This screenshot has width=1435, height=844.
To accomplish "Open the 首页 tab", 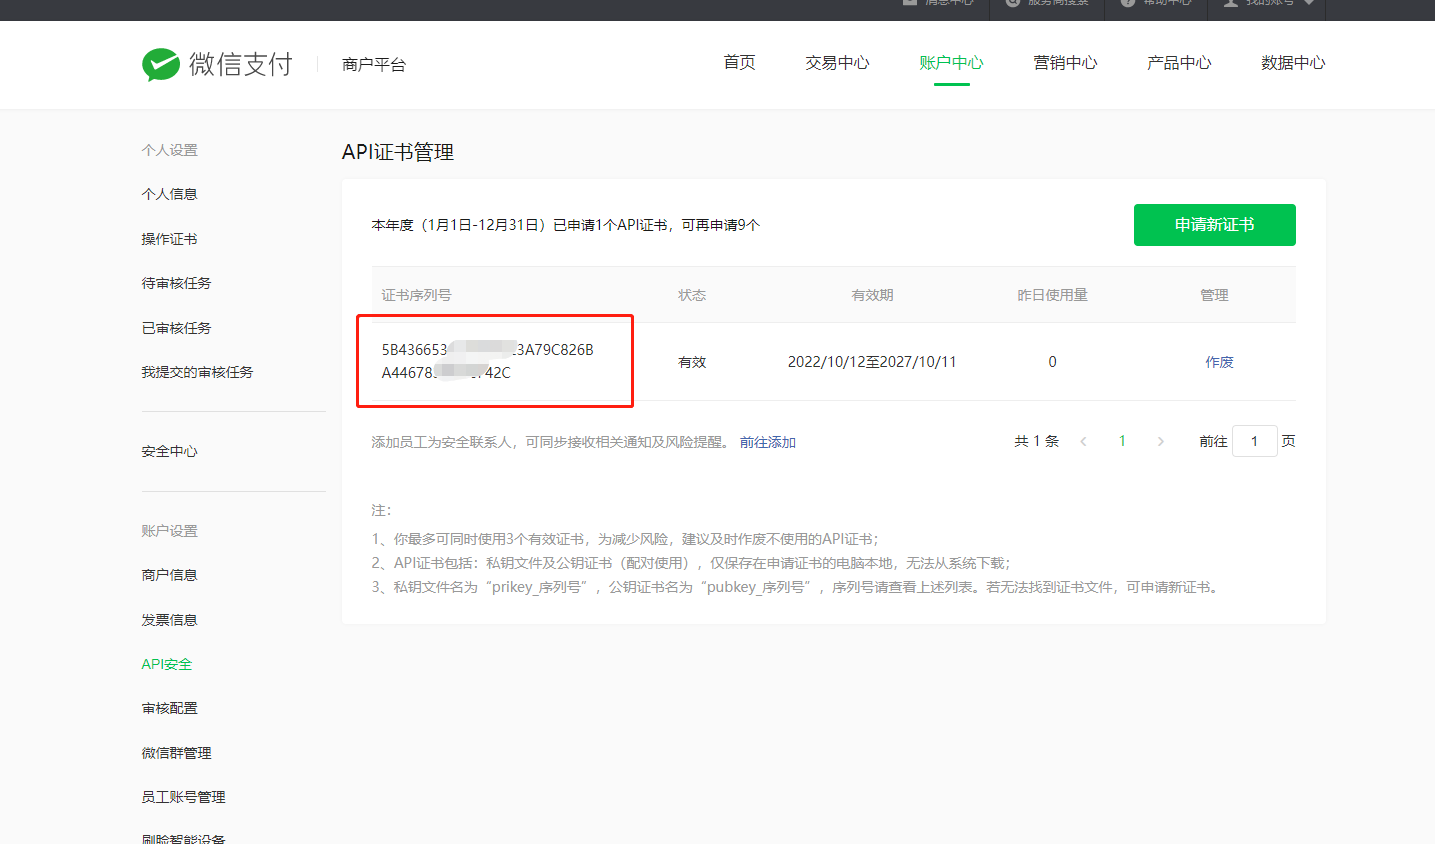I will coord(739,62).
